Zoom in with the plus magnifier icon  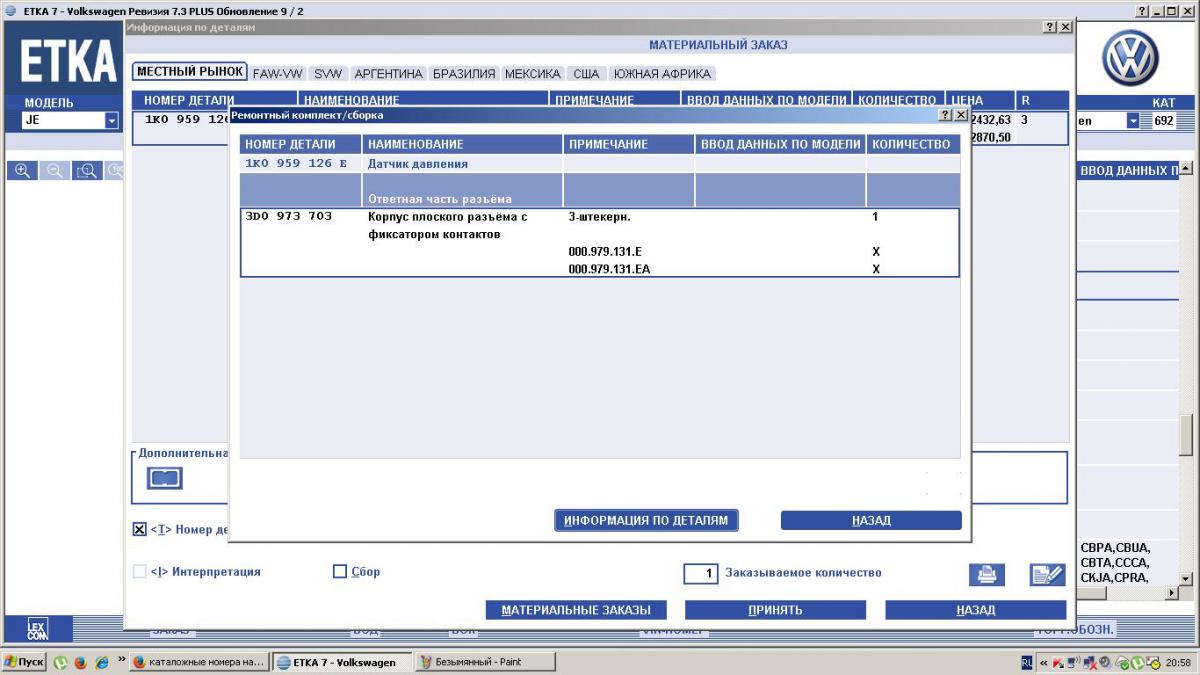[22, 171]
